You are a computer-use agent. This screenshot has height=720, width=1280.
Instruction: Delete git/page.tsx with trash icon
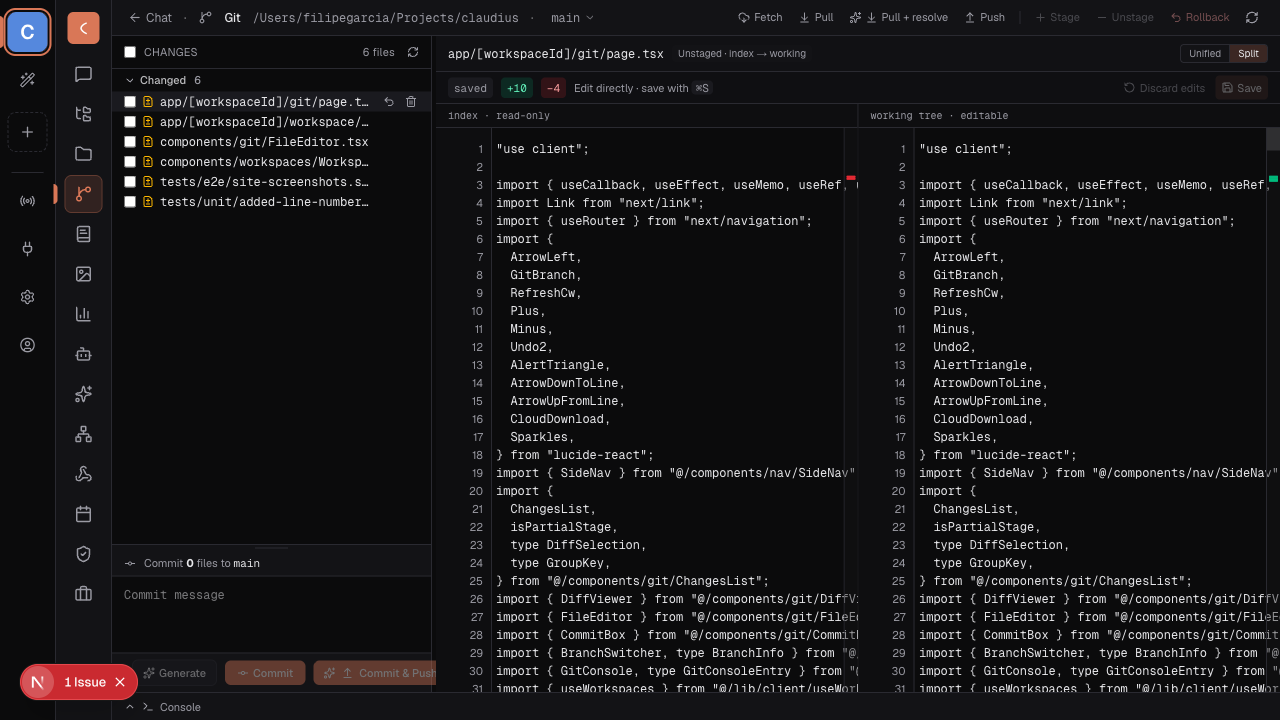(x=411, y=102)
